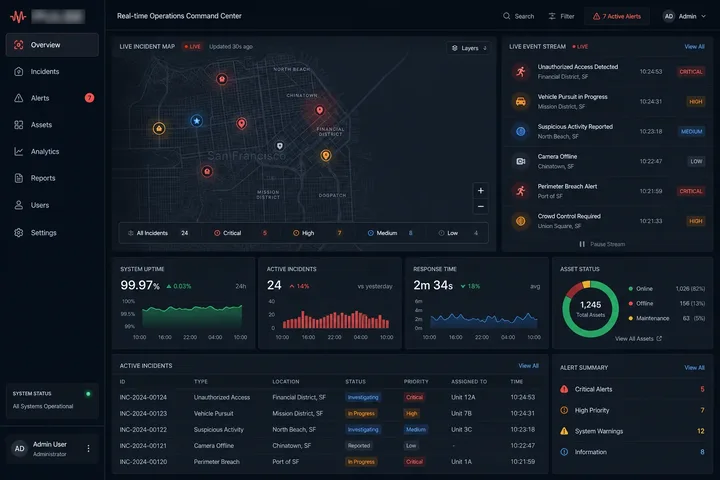The width and height of the screenshot is (720, 480).
Task: Click View All in Alert Summary
Action: (x=694, y=368)
